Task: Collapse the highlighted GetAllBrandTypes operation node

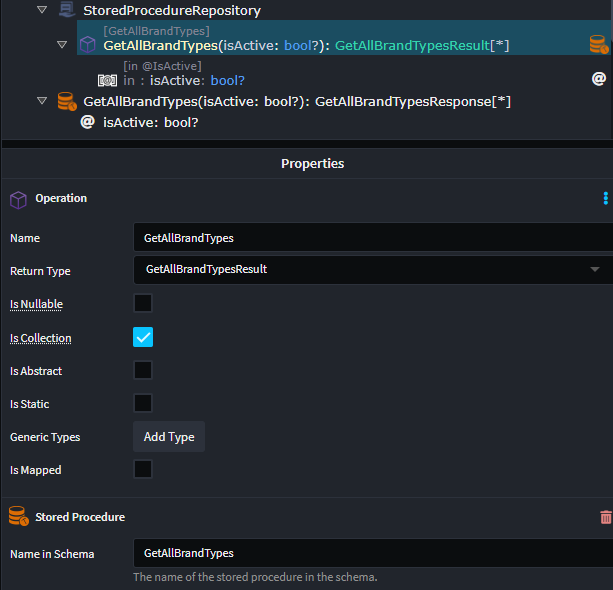Action: [x=62, y=45]
